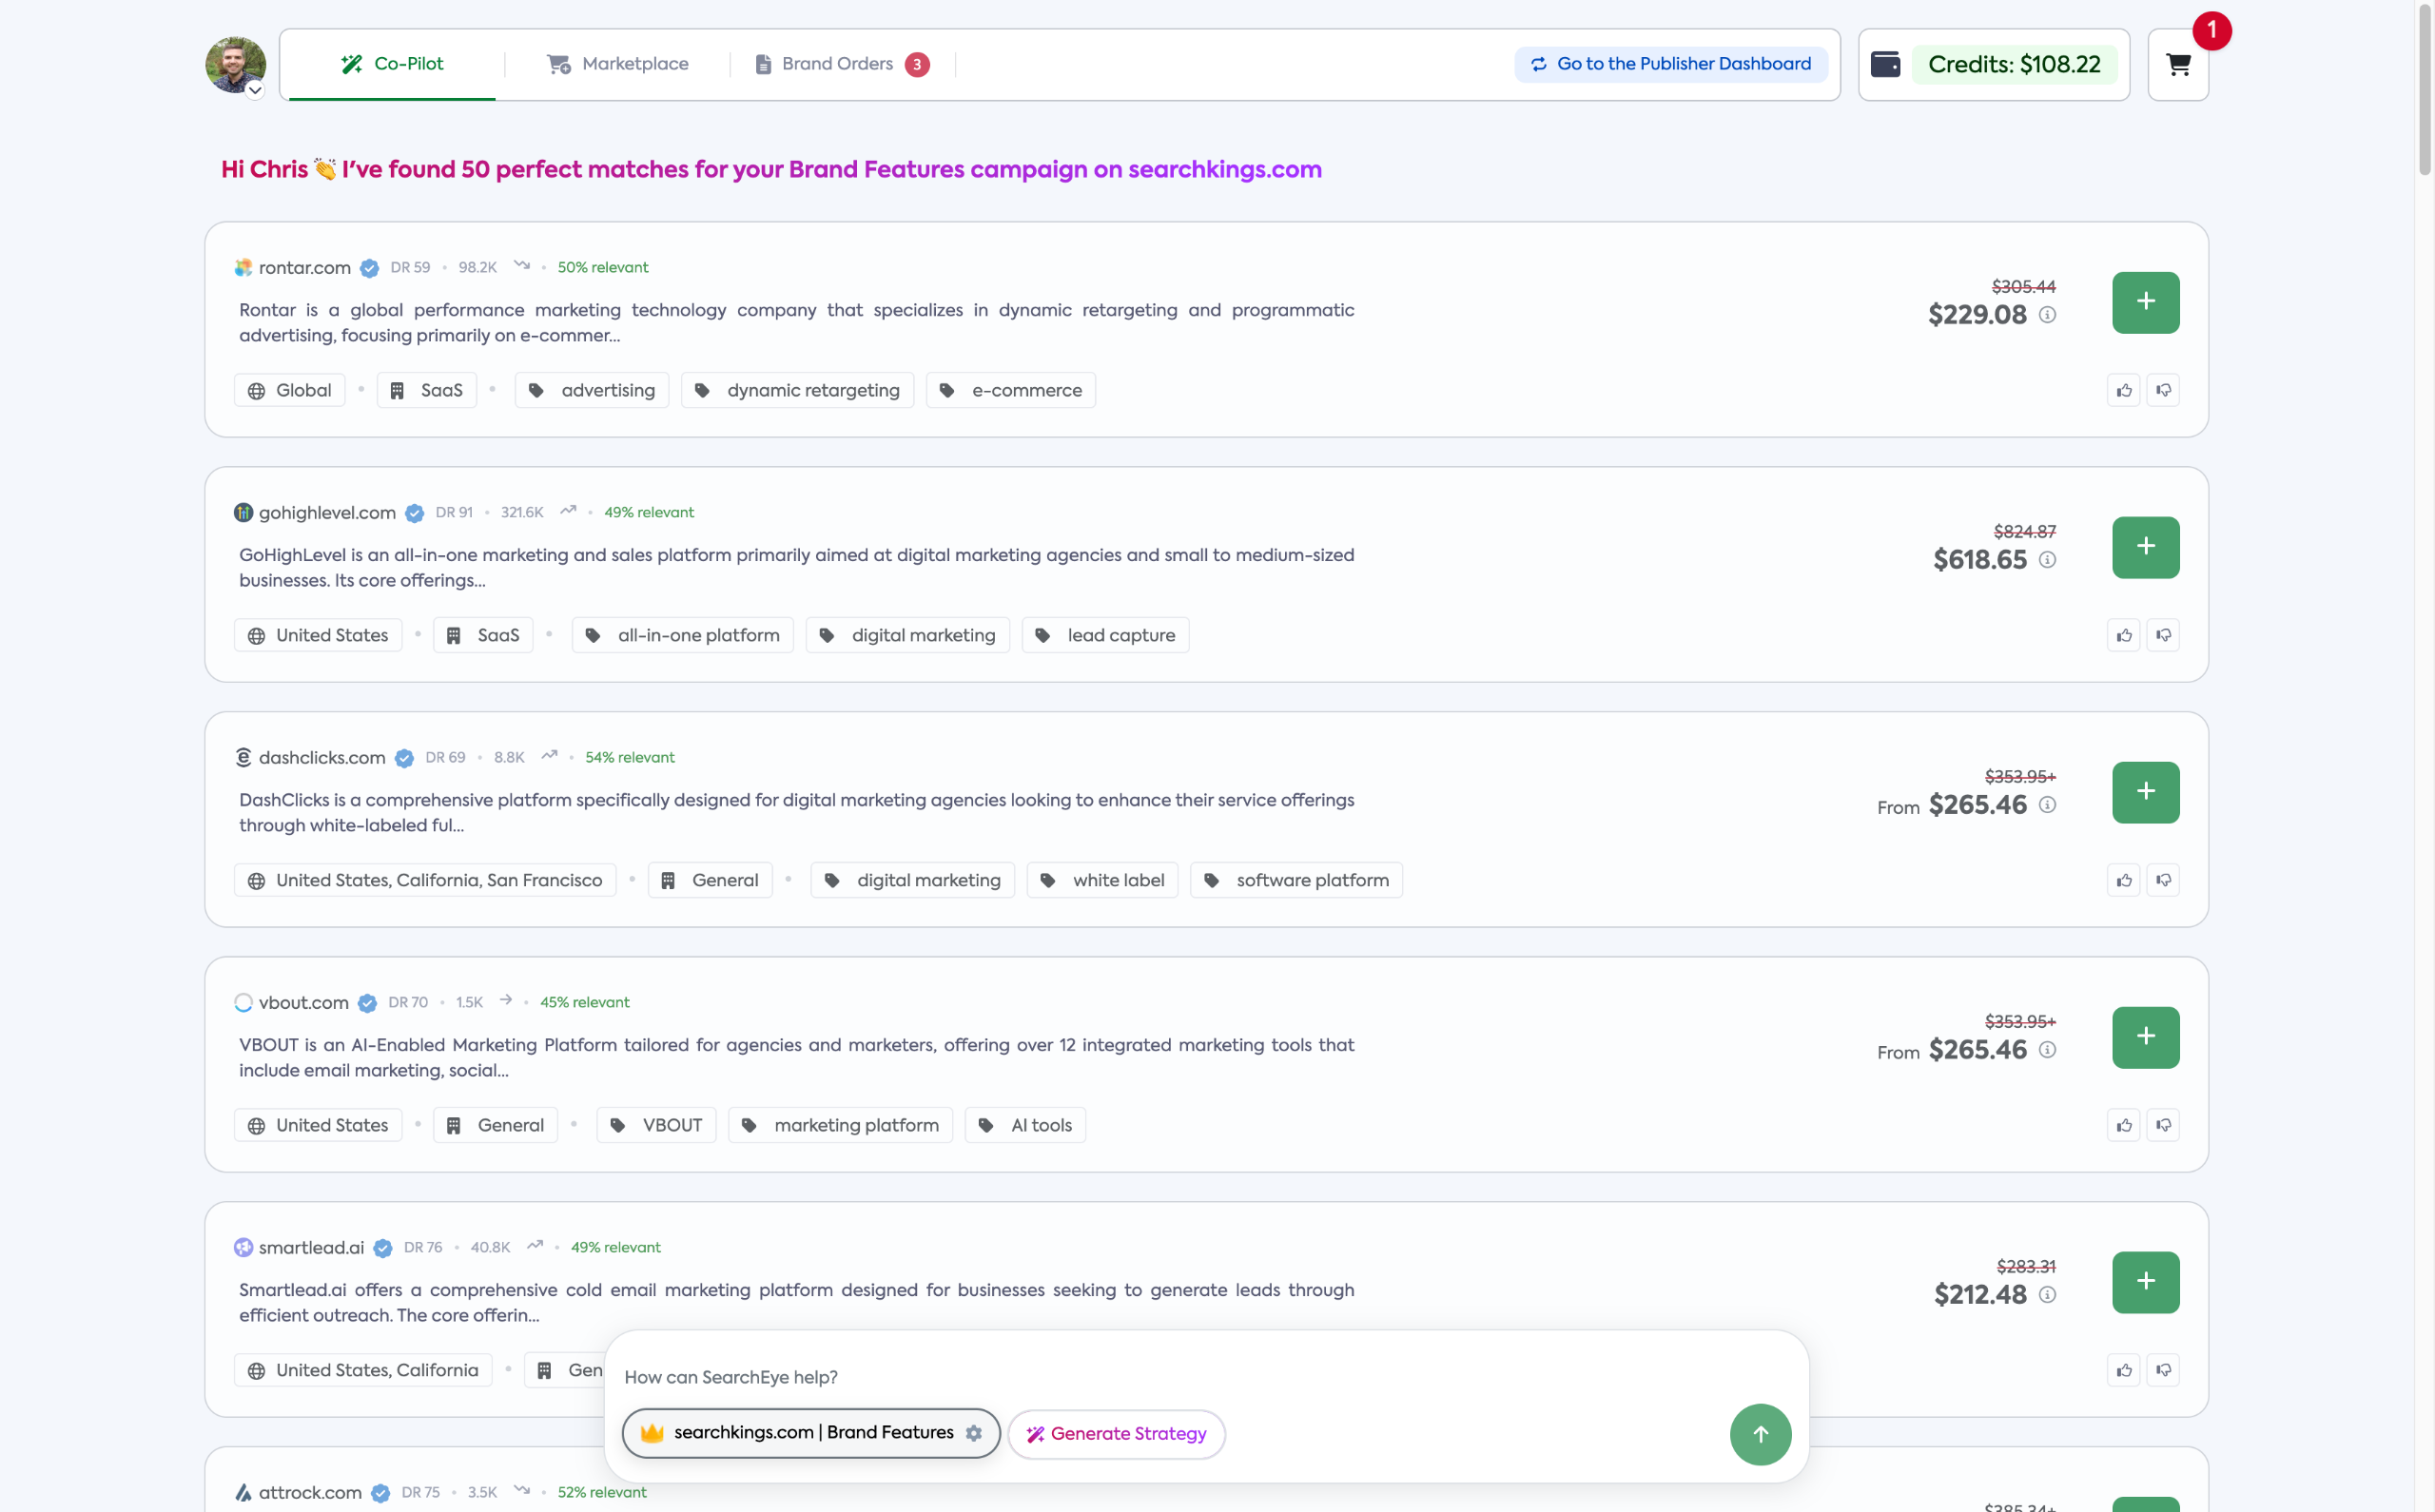Viewport: 2435px width, 1512px height.
Task: Thumbs up the rontar.com match
Action: point(2123,391)
